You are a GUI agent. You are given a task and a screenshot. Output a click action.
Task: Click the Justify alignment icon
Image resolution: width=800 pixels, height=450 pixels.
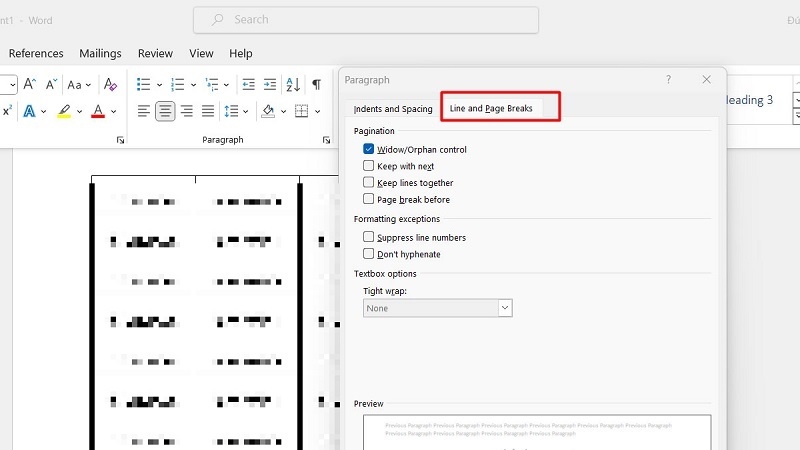(x=208, y=111)
